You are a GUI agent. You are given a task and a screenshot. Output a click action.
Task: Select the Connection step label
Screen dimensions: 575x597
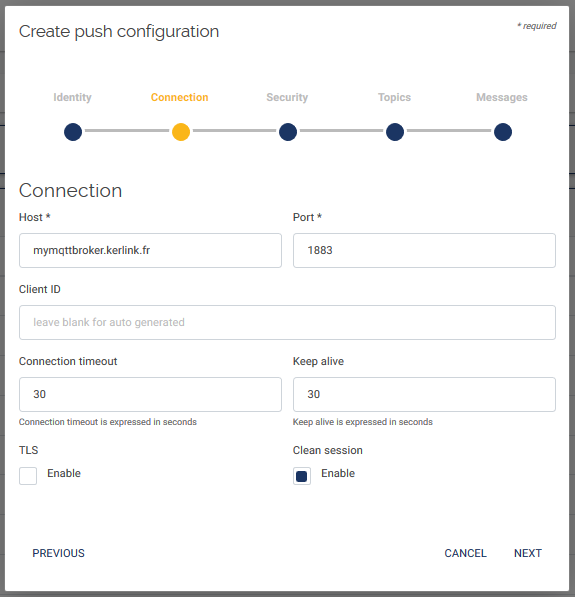tap(179, 97)
